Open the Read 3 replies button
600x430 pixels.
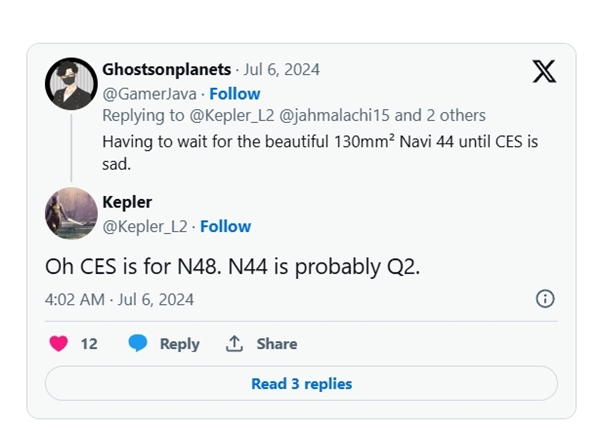coord(301,383)
